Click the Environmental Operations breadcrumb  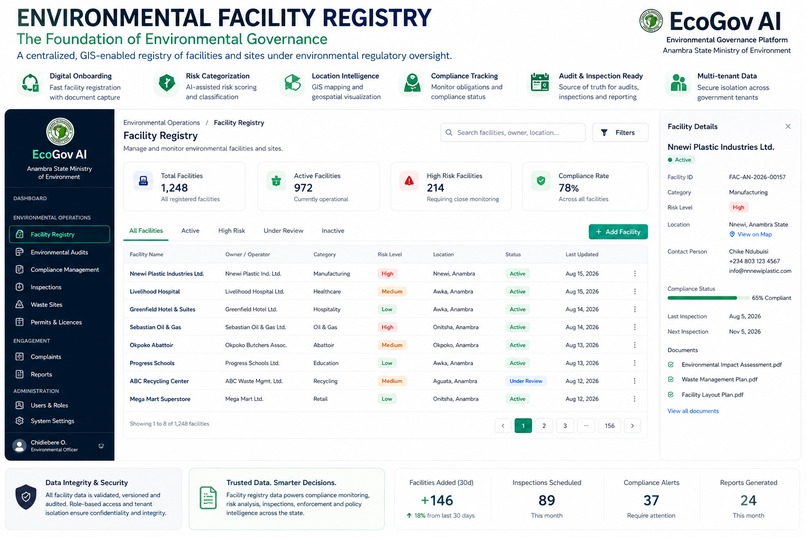(161, 123)
